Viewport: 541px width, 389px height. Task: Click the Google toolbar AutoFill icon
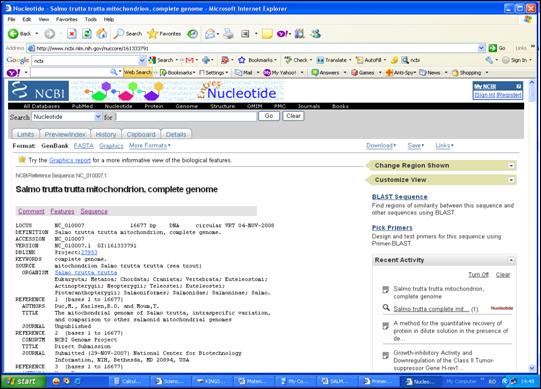[360, 60]
